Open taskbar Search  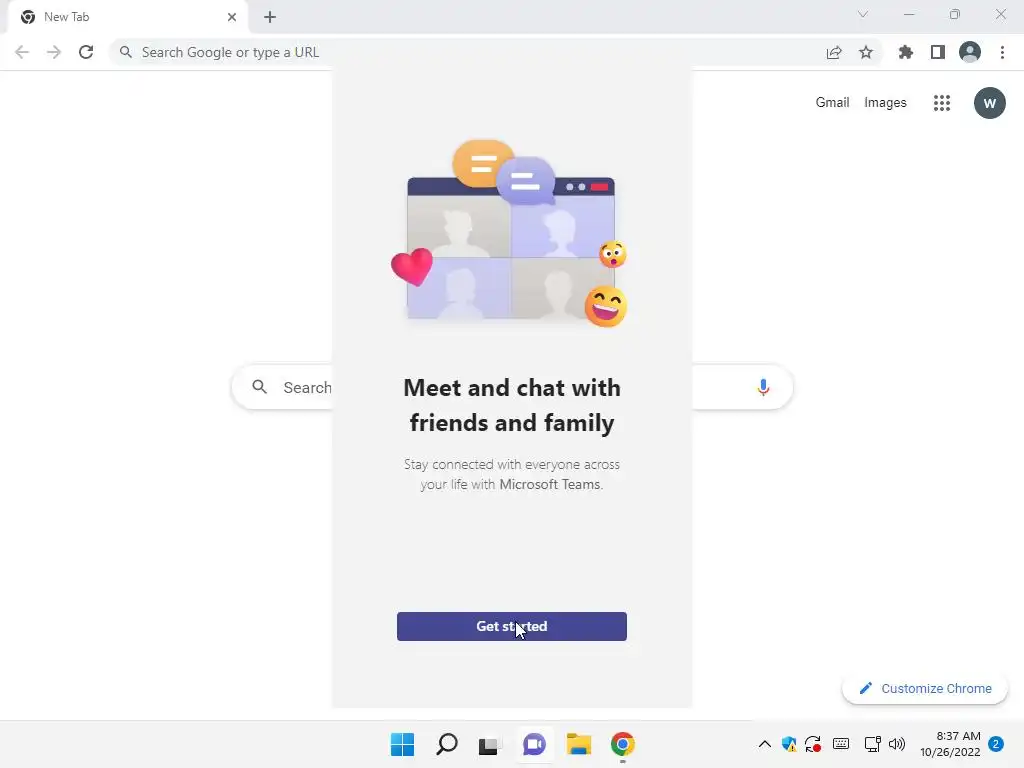(447, 744)
